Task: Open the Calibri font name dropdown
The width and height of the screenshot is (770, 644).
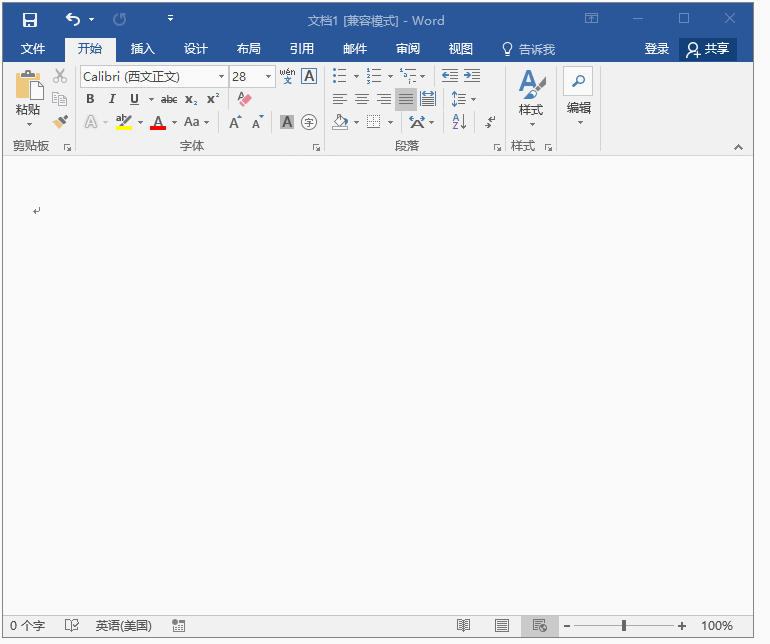Action: coord(221,77)
